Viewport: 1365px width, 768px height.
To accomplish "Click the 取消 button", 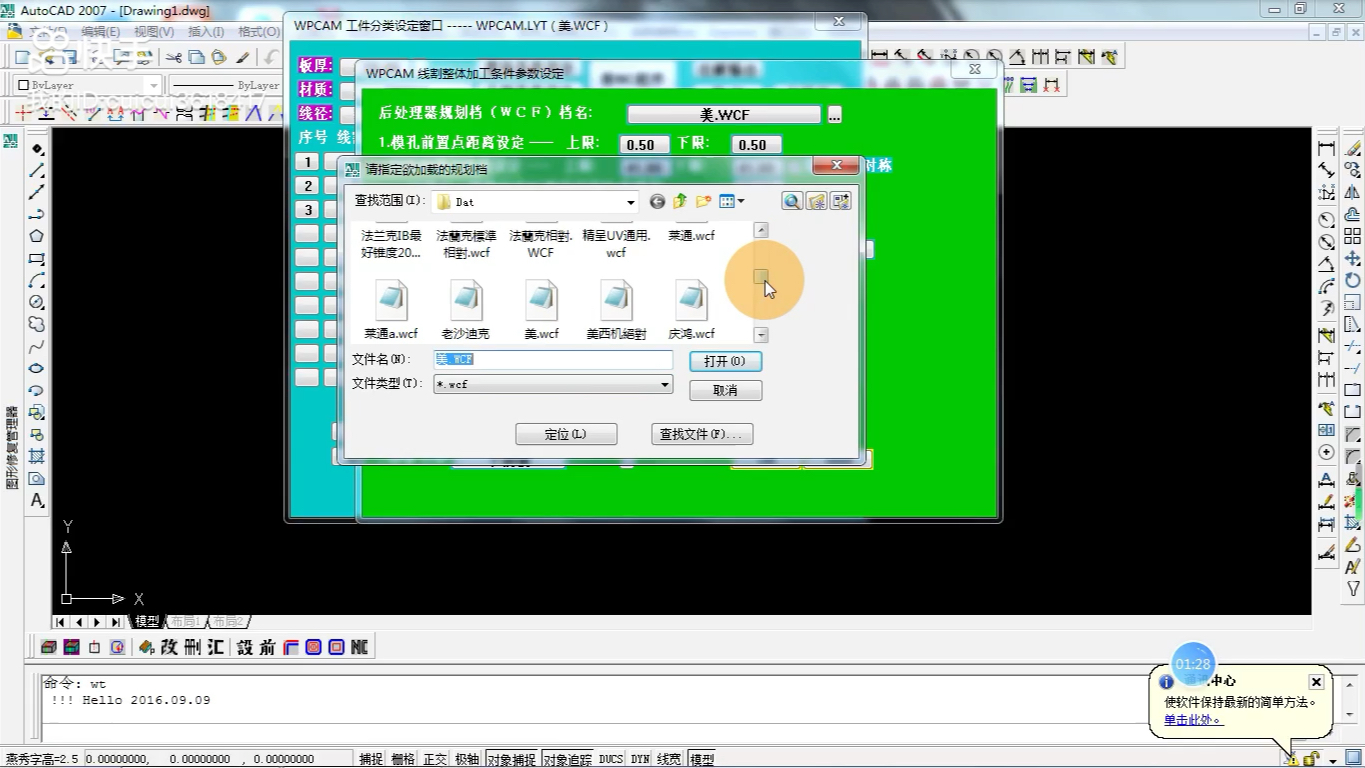I will pos(725,390).
